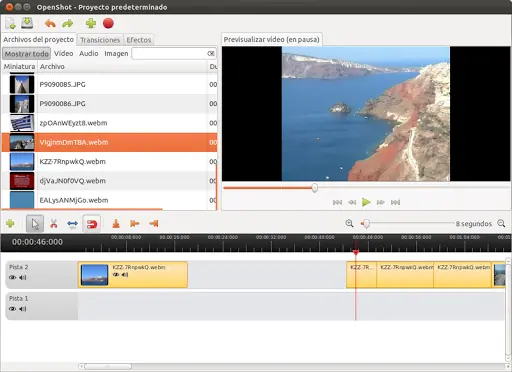The height and width of the screenshot is (372, 512).
Task: Open the Transiciones tab
Action: click(x=100, y=40)
